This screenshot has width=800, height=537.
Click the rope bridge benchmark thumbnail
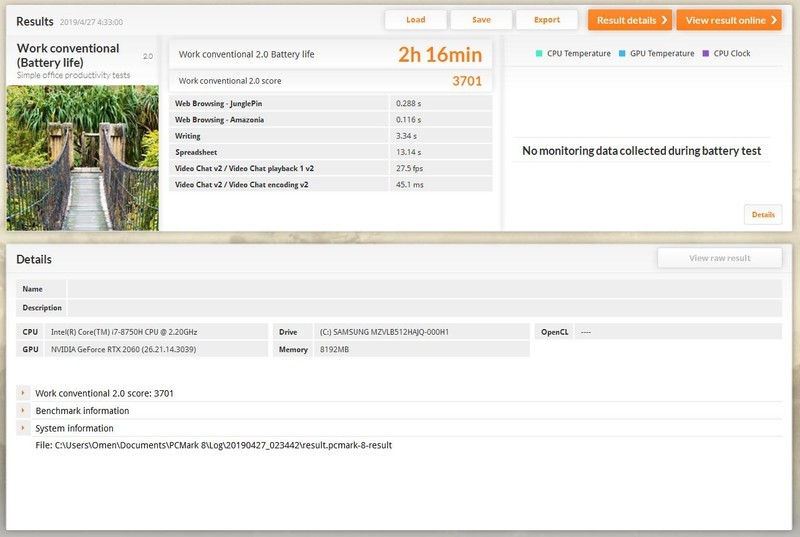coord(83,158)
